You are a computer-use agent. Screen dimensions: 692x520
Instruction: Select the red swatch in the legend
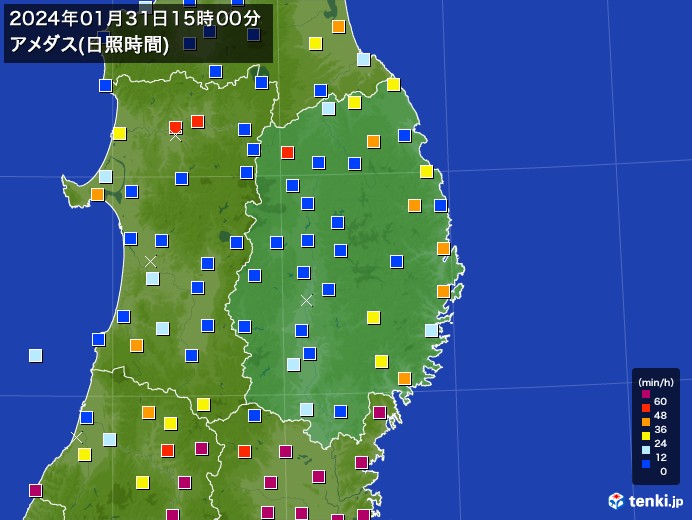(646, 408)
